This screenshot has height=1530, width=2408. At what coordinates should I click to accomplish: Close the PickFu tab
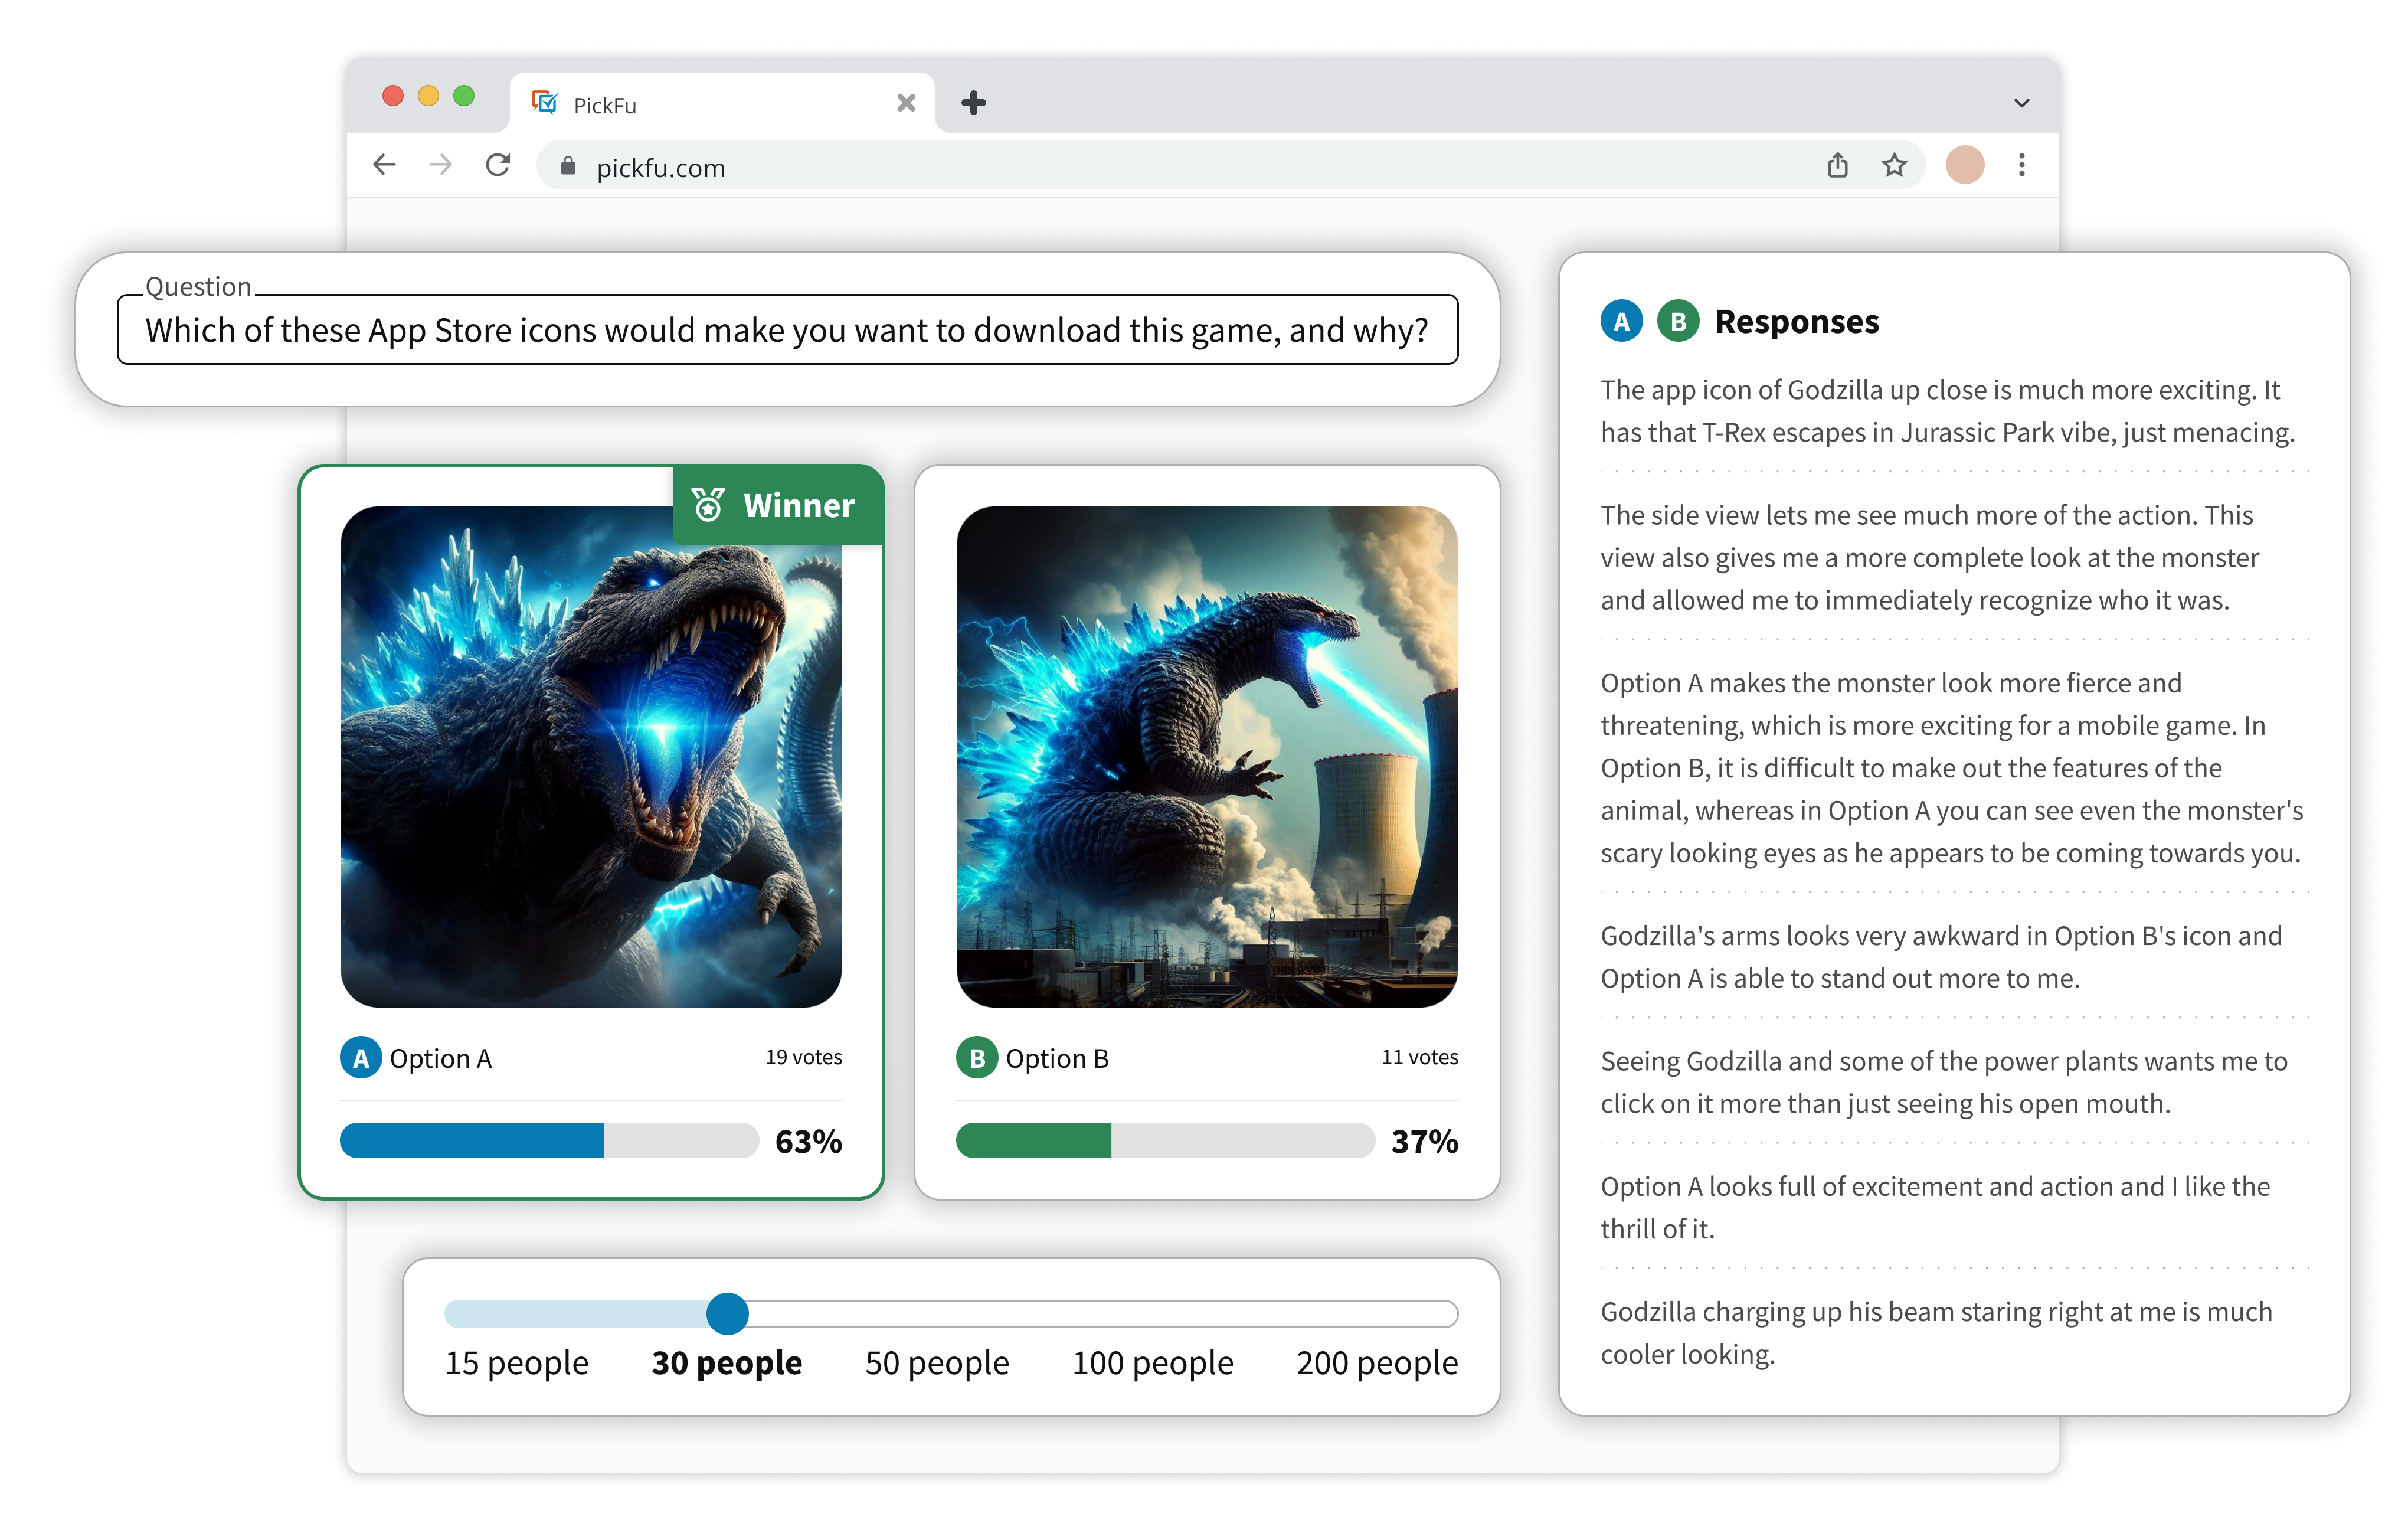pos(906,103)
